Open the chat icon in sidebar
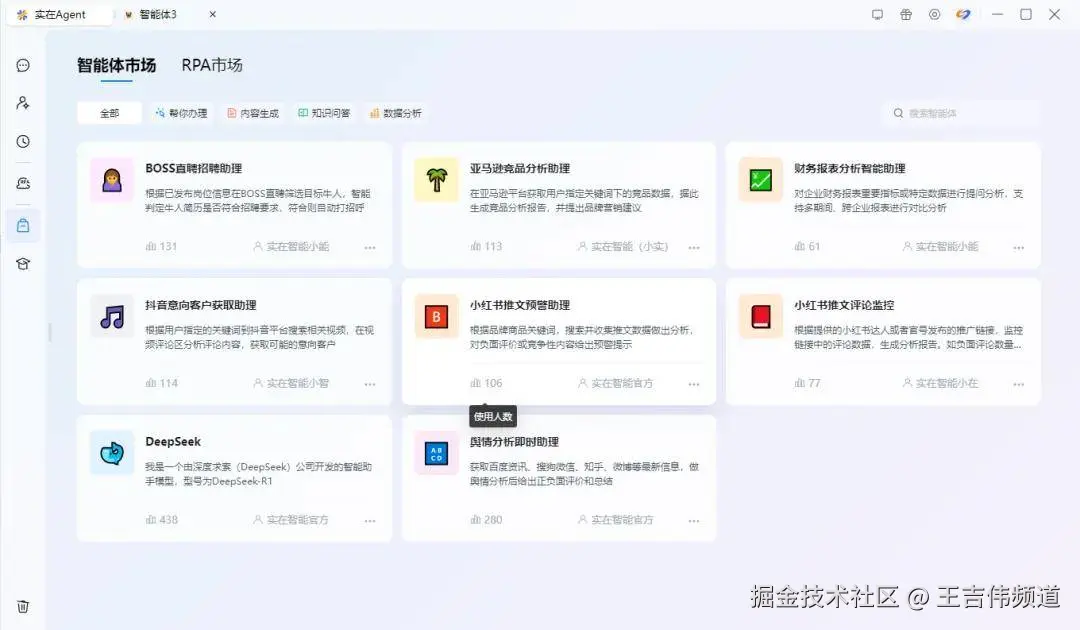The image size is (1080, 630). pyautogui.click(x=23, y=65)
